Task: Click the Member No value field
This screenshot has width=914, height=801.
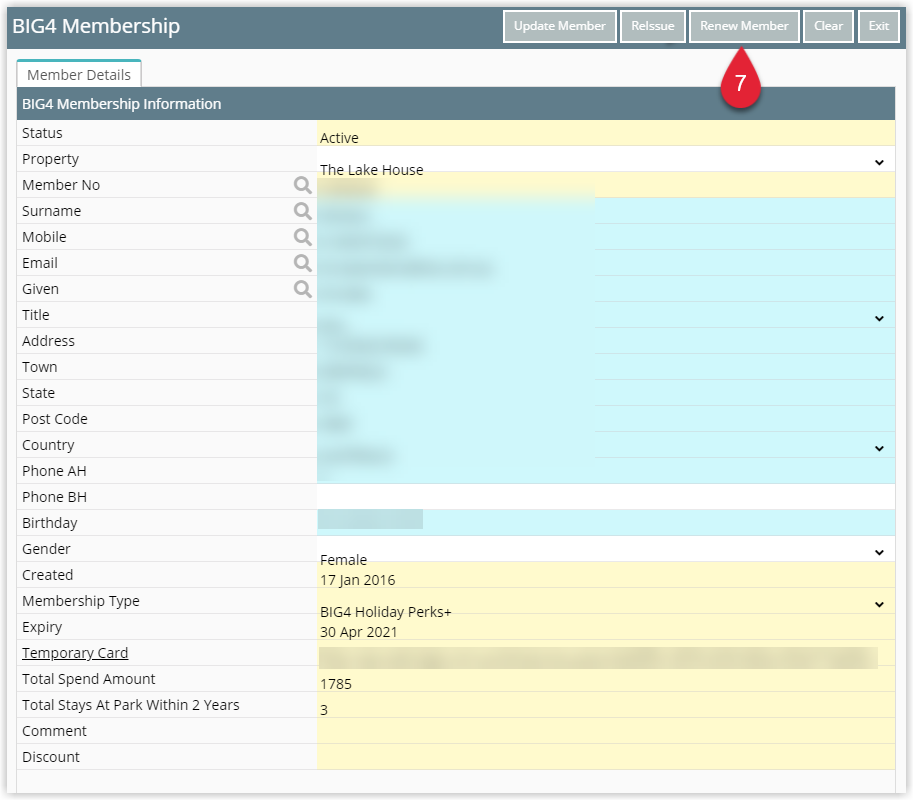Action: [606, 185]
